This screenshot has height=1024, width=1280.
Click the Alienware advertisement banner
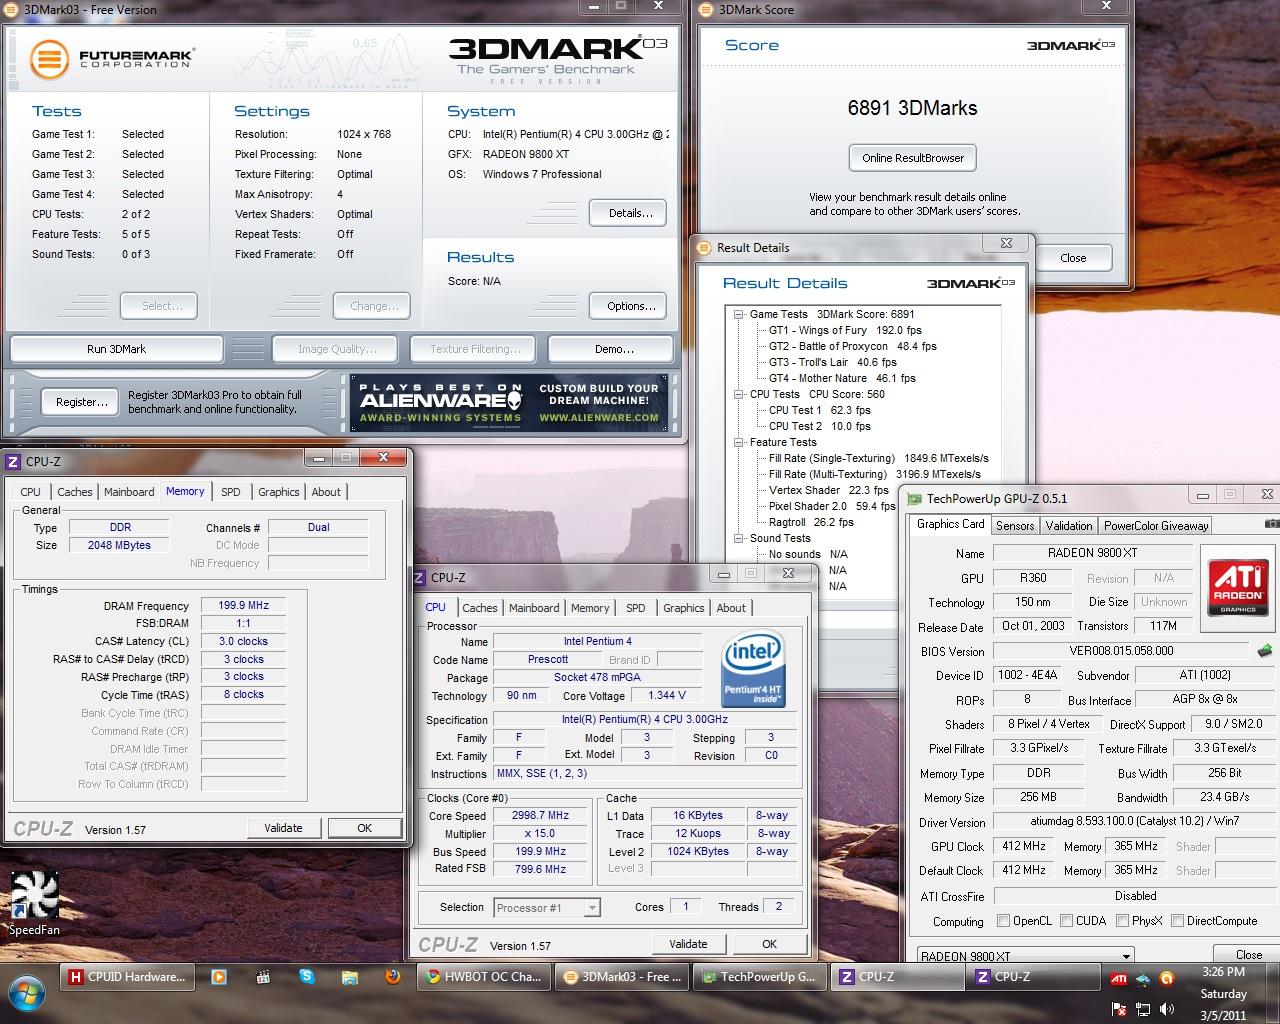coord(509,403)
